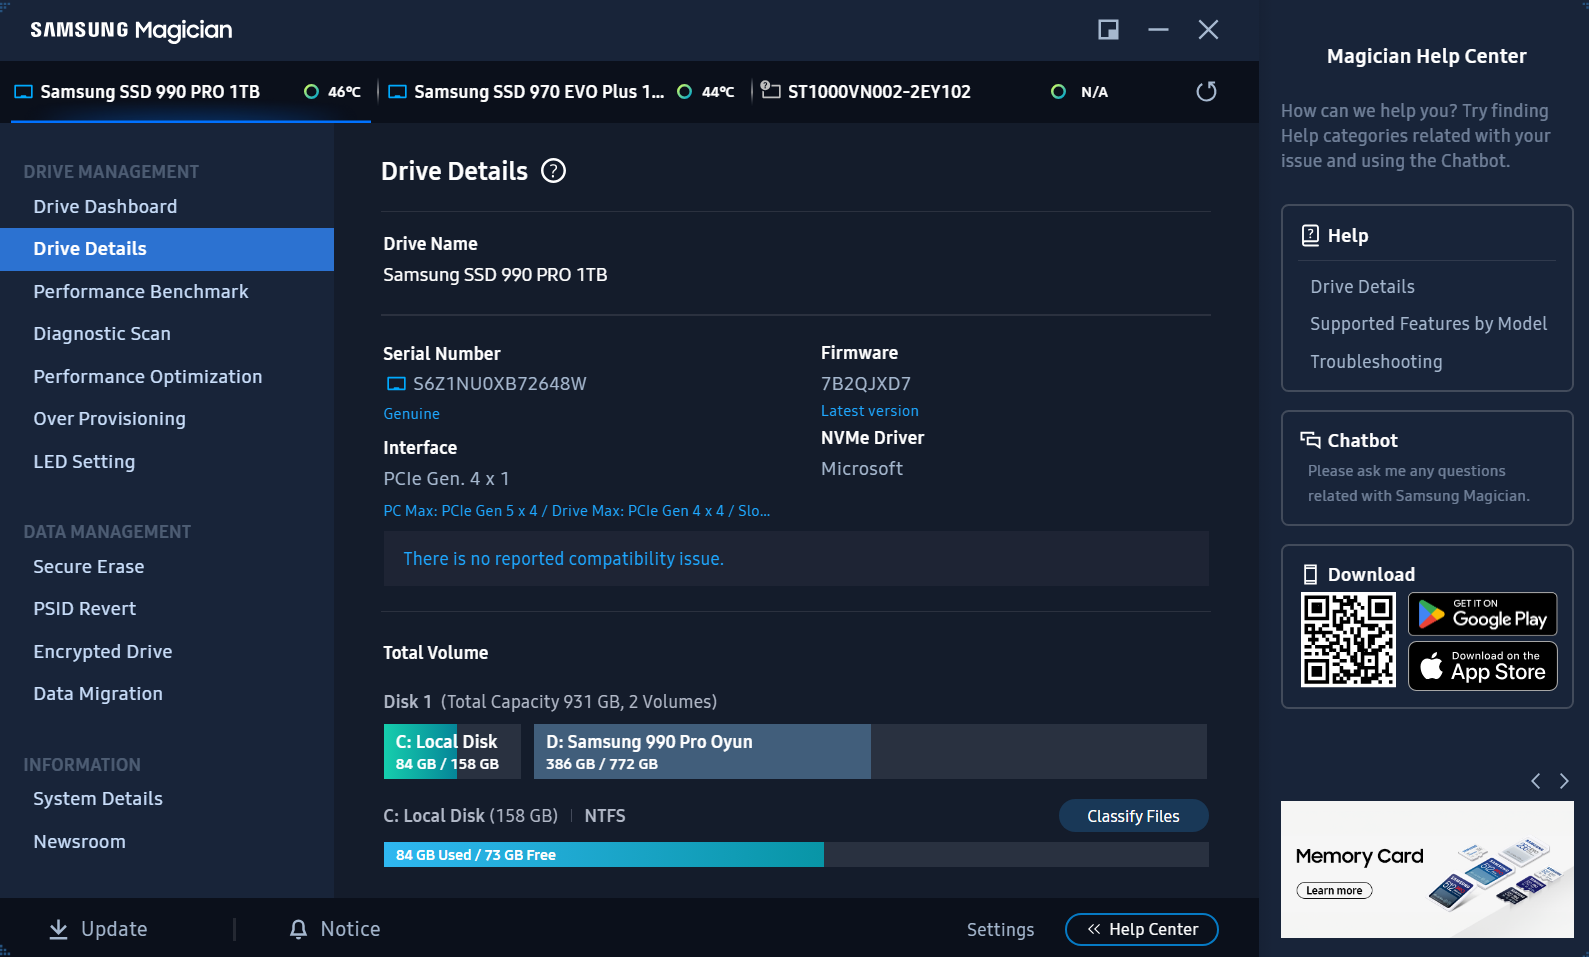
Task: Open Settings from the bottom bar
Action: pyautogui.click(x=1000, y=930)
